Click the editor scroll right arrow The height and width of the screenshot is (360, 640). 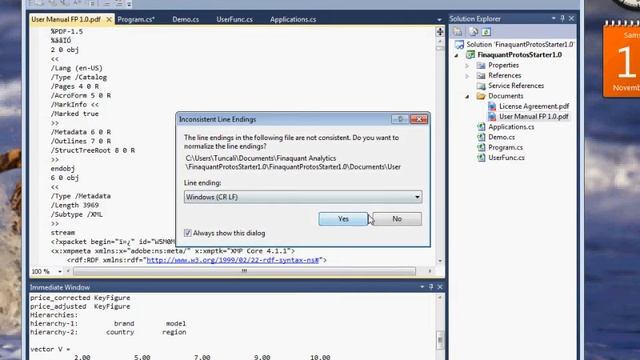[429, 271]
